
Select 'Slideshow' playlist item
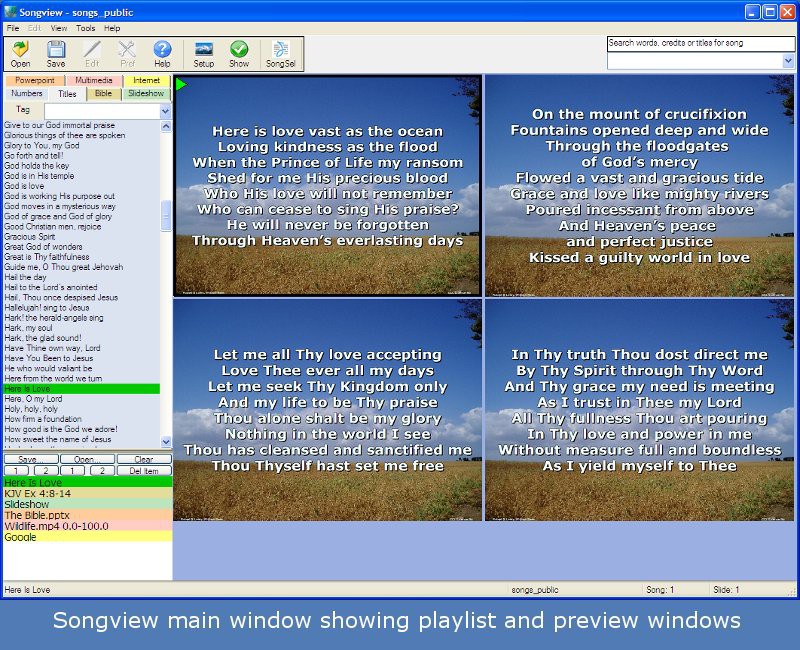coord(88,504)
